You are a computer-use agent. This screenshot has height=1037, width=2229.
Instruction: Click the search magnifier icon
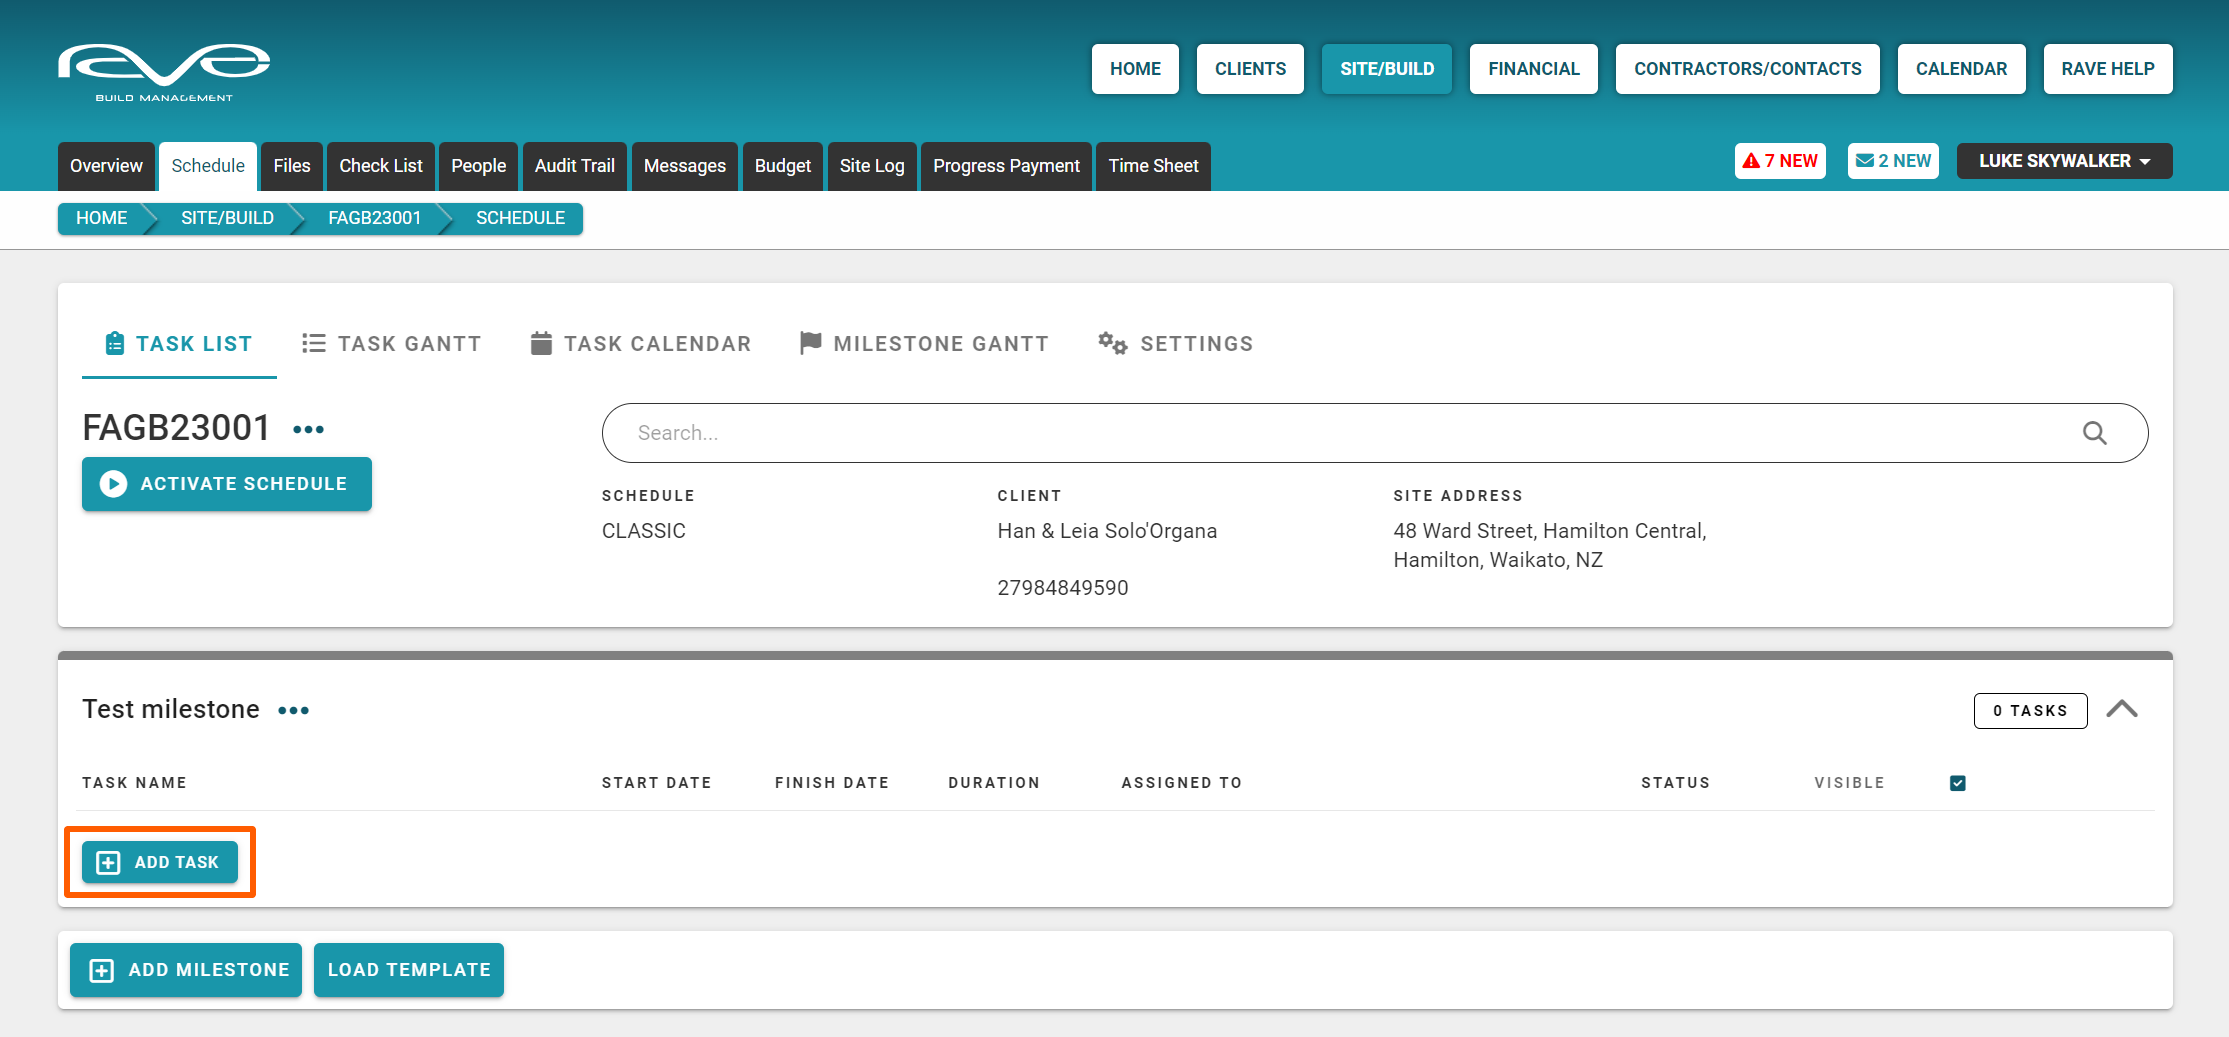[x=2094, y=433]
